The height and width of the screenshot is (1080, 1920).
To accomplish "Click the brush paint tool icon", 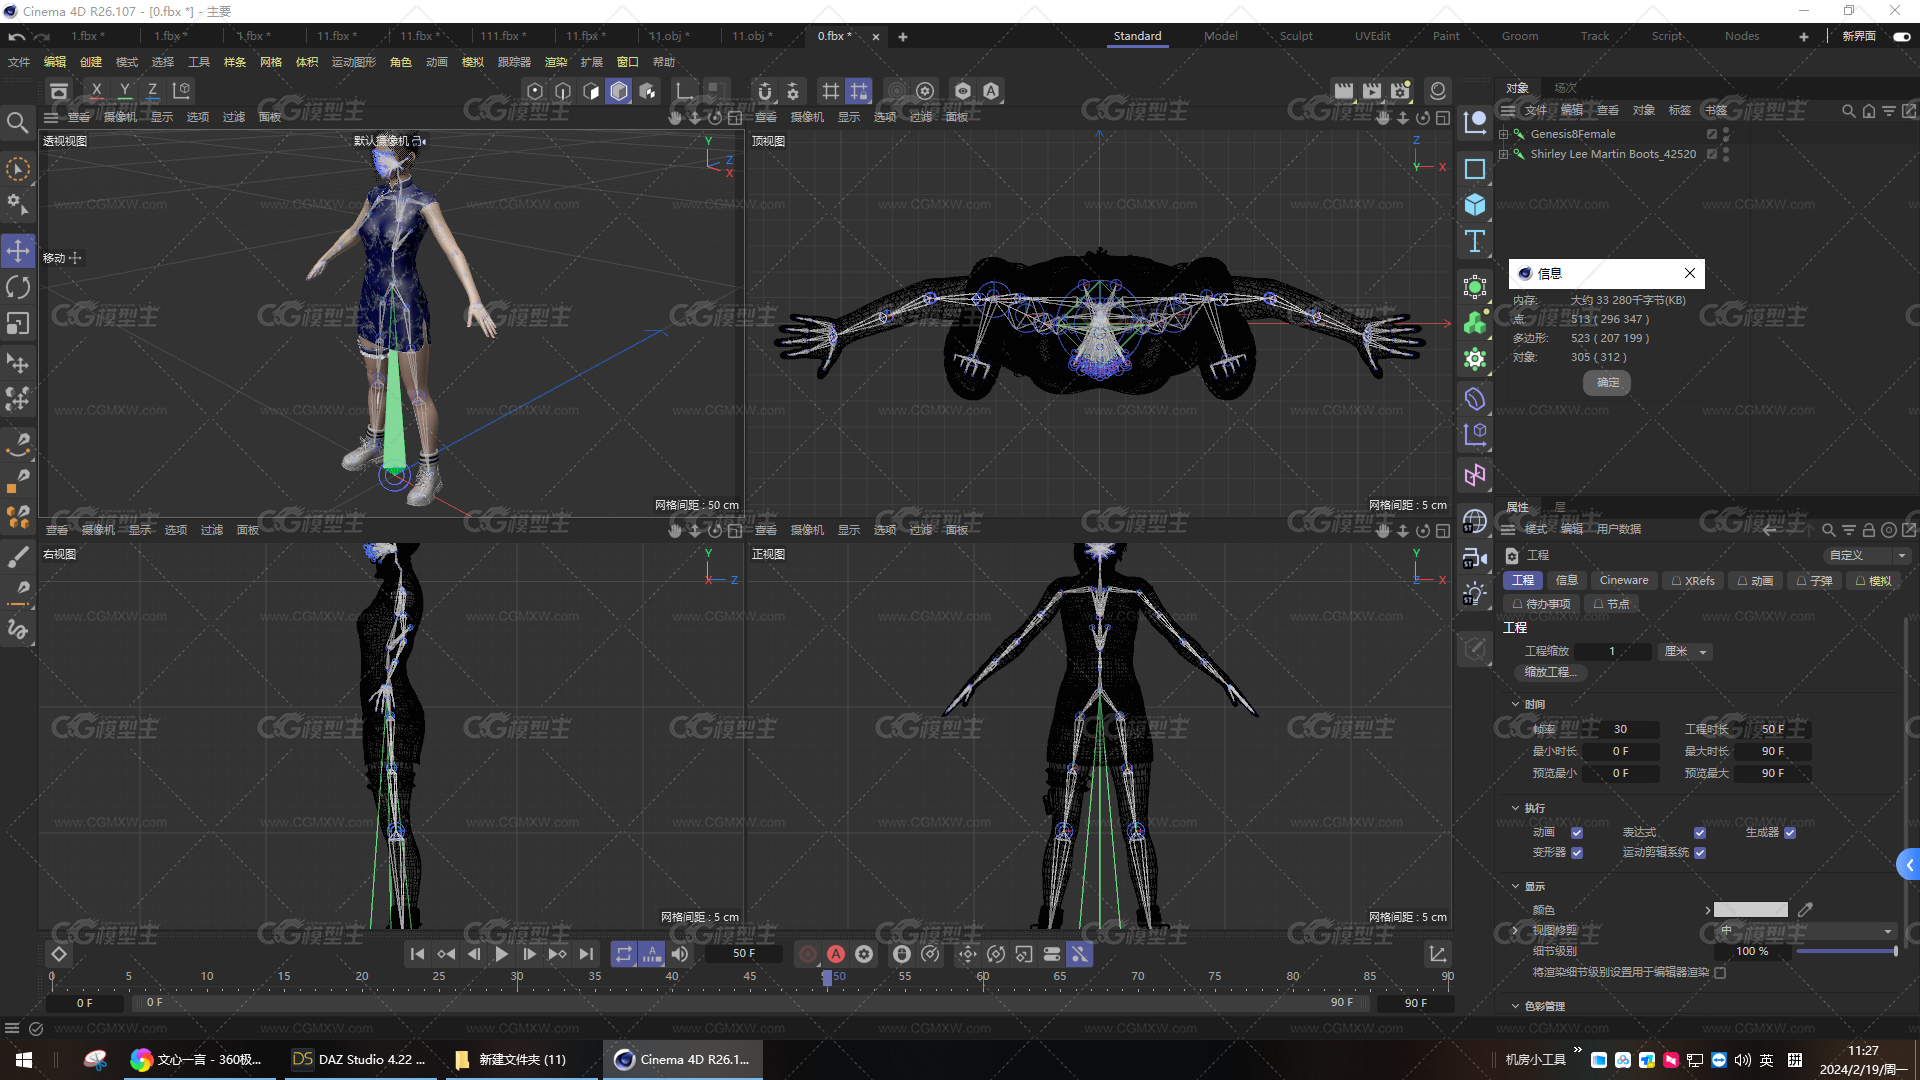I will [18, 556].
